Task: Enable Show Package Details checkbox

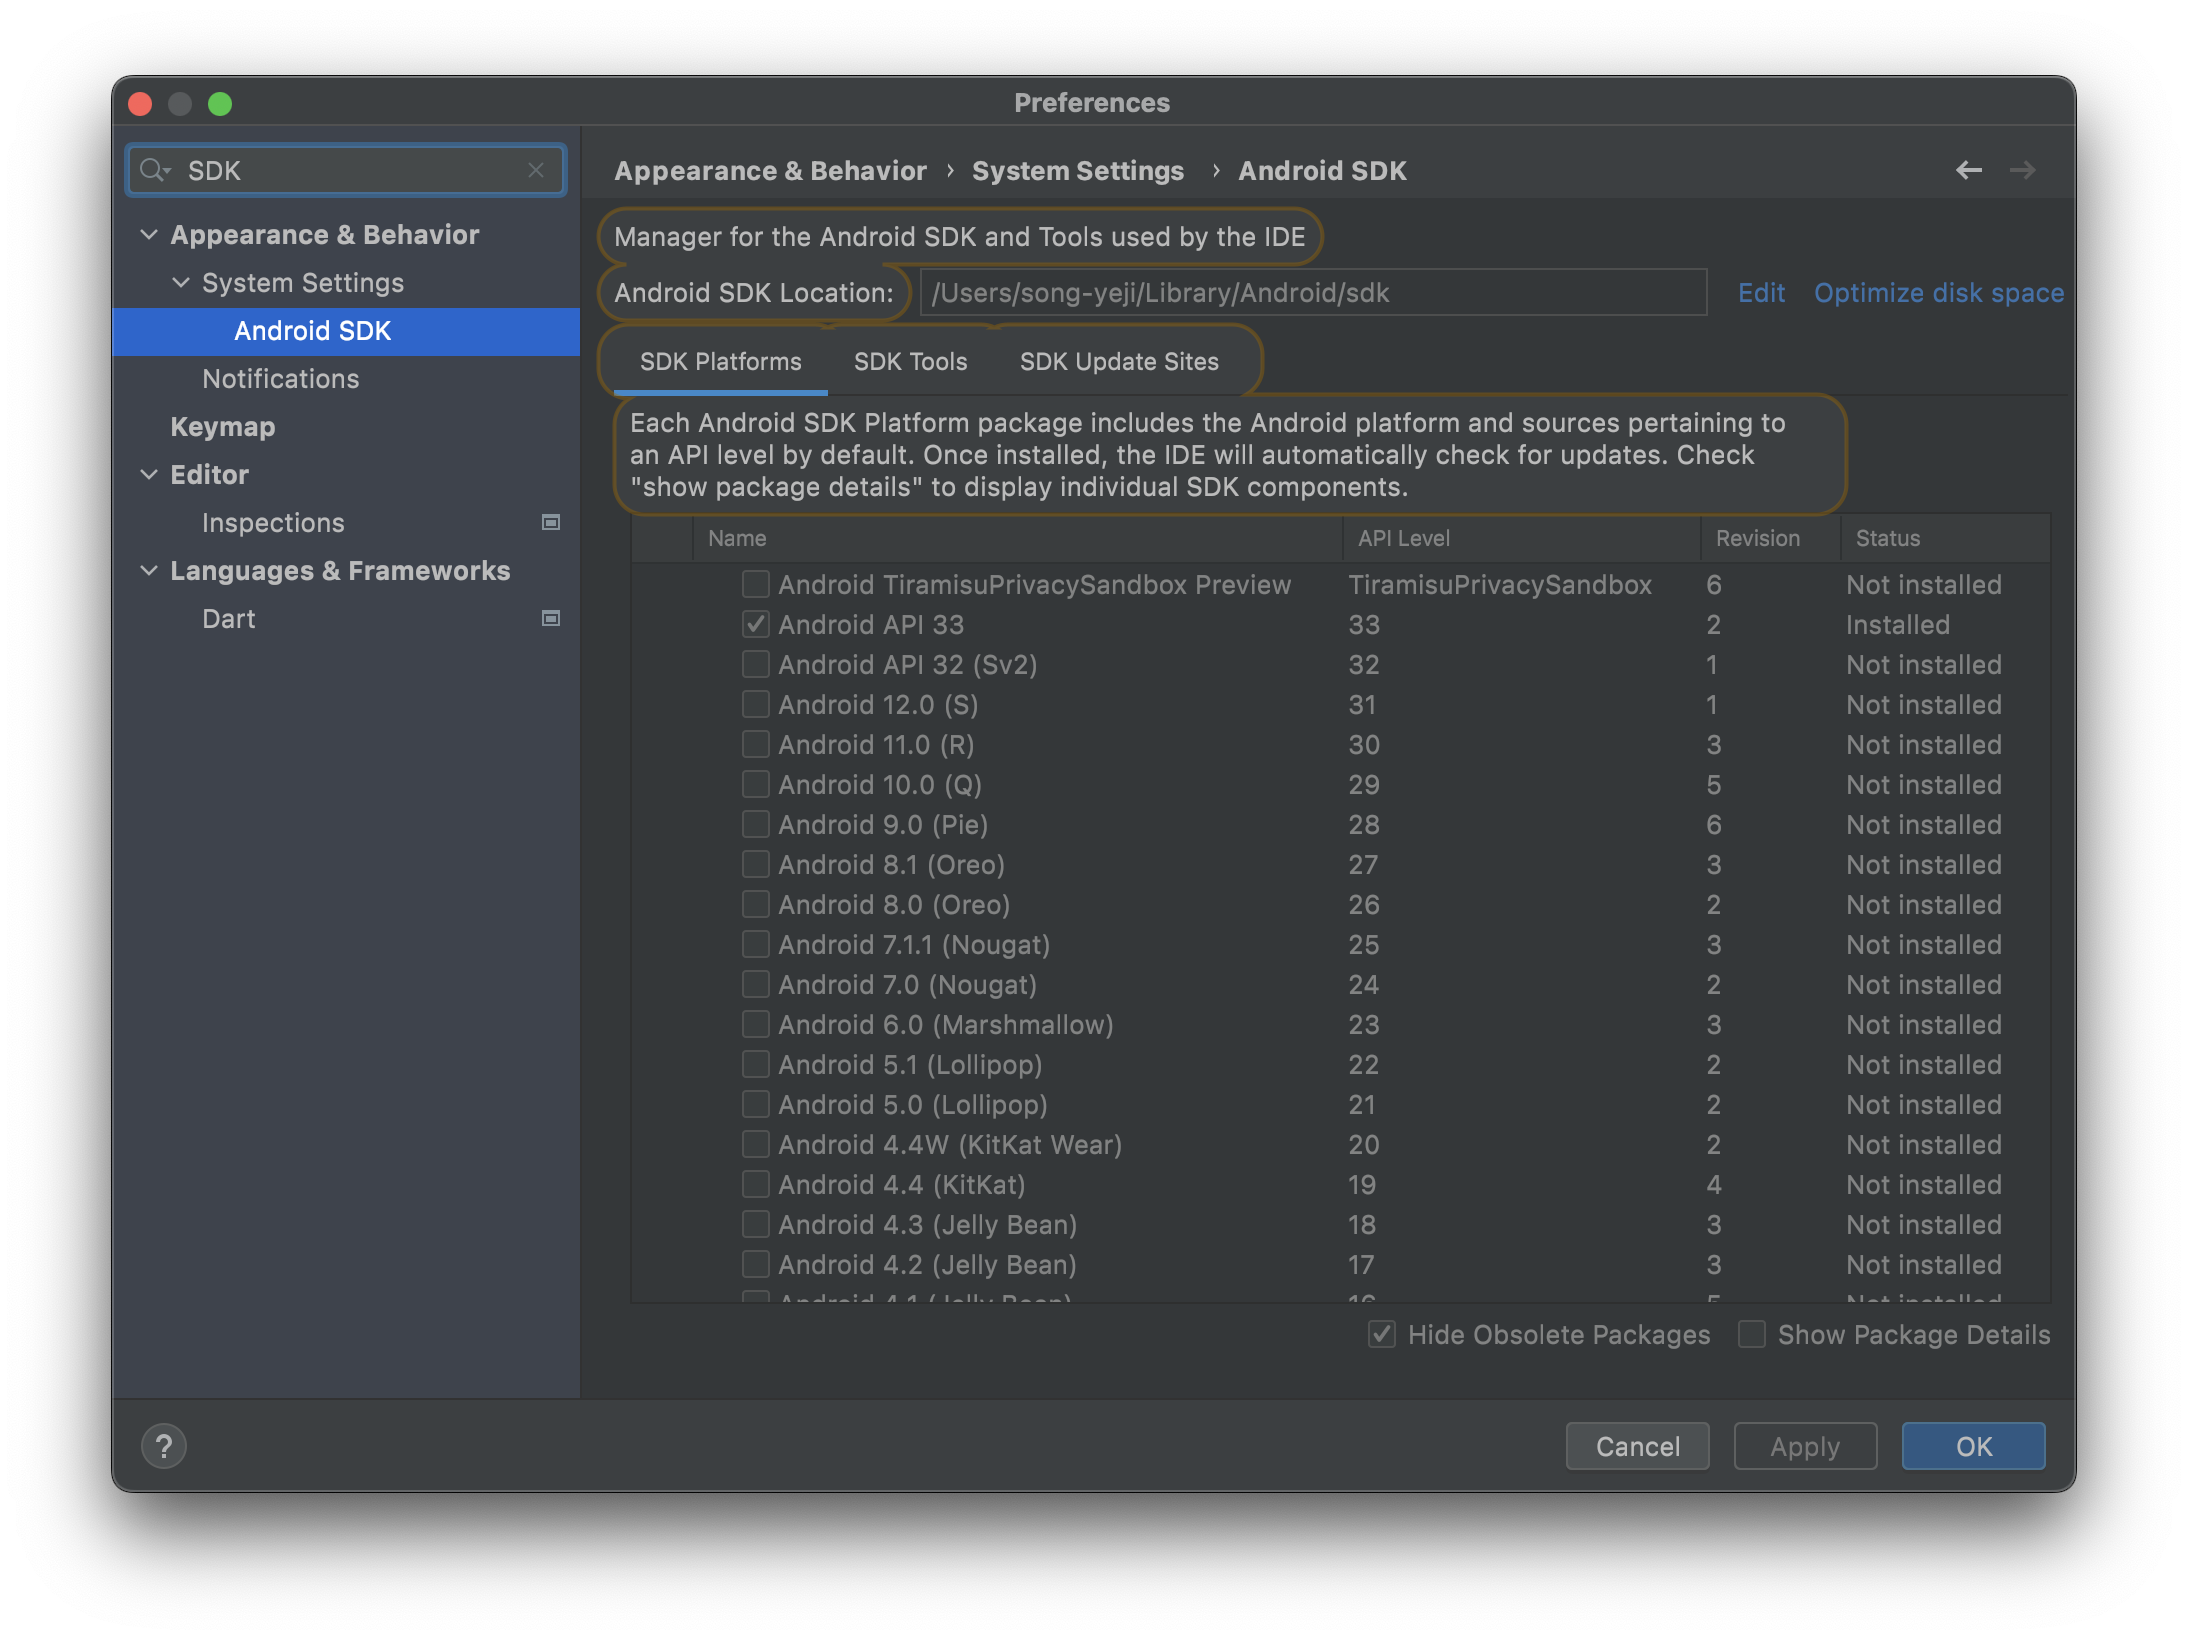Action: (1752, 1334)
